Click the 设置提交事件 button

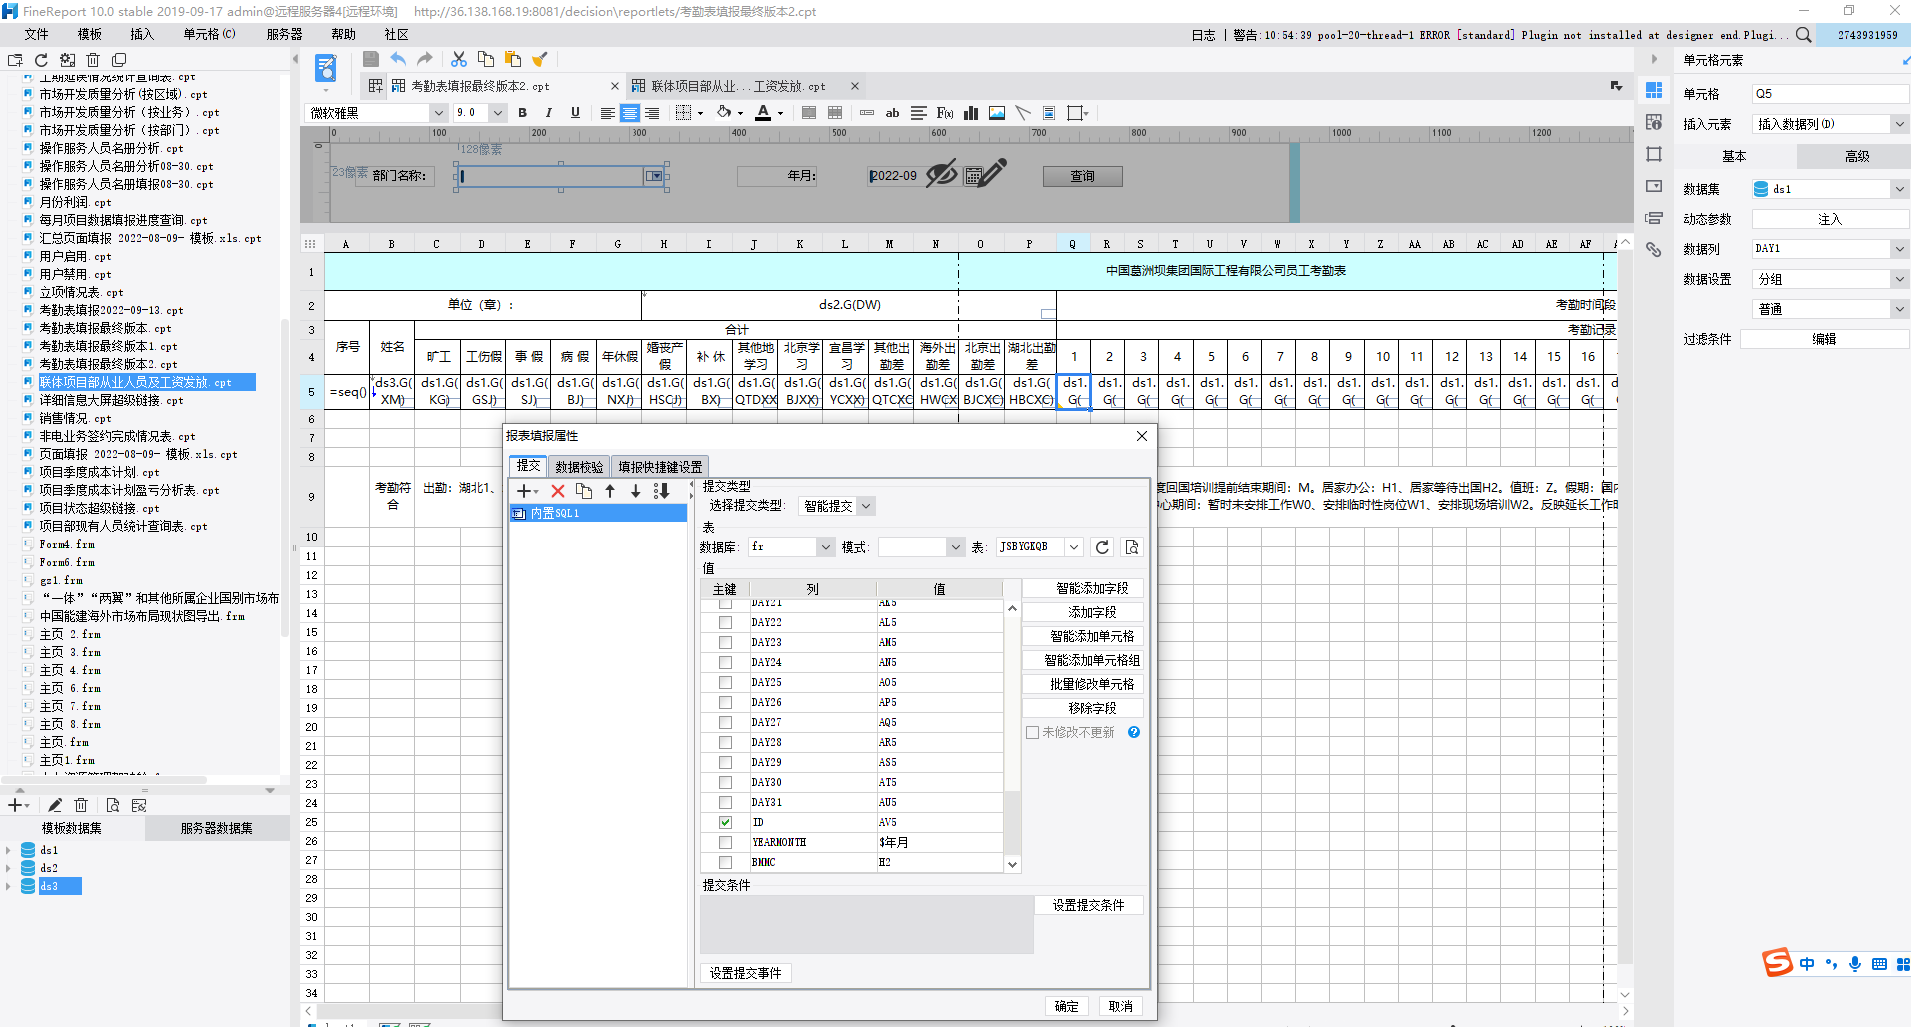[x=745, y=973]
